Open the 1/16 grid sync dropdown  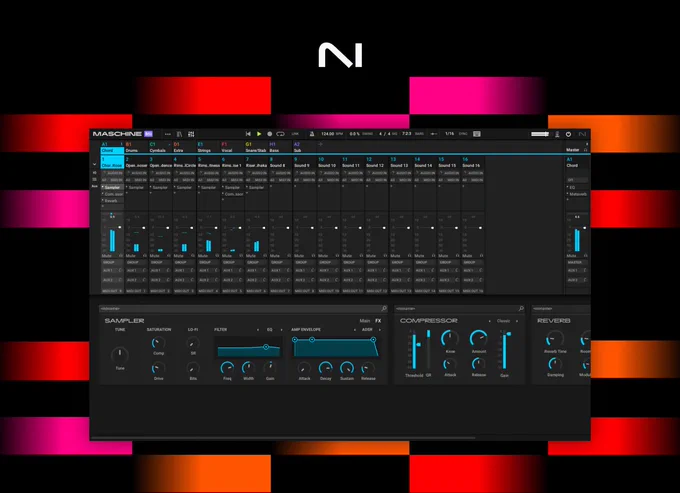(449, 134)
